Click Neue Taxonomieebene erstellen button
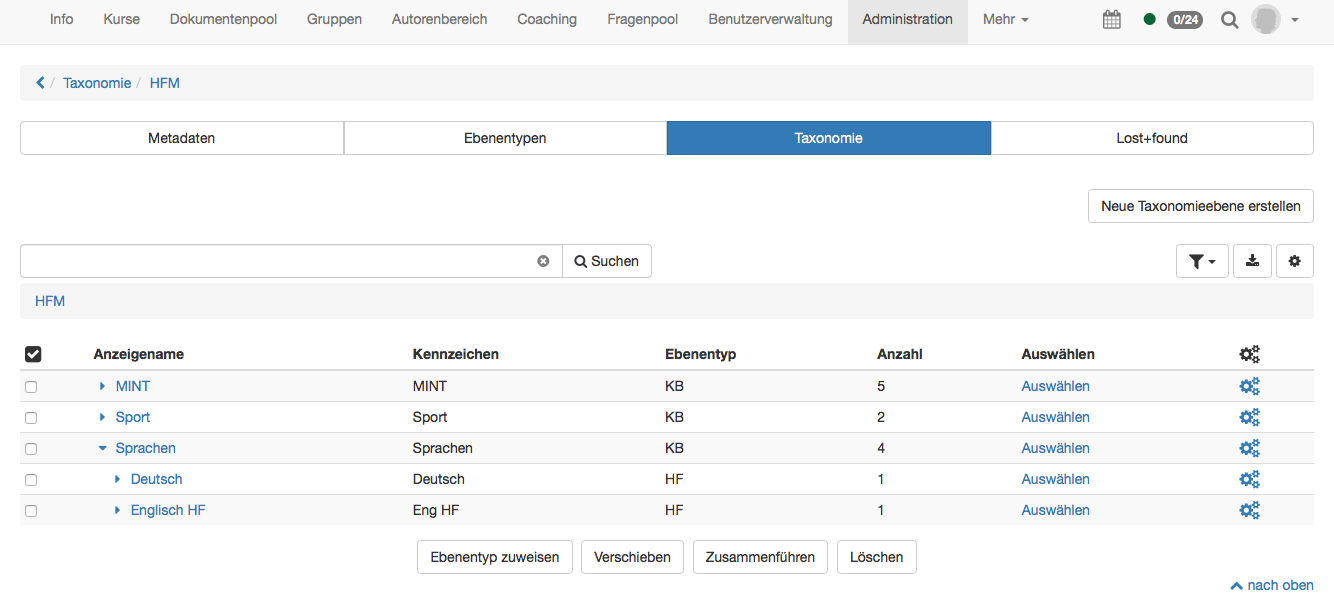The width and height of the screenshot is (1334, 606). (x=1200, y=206)
